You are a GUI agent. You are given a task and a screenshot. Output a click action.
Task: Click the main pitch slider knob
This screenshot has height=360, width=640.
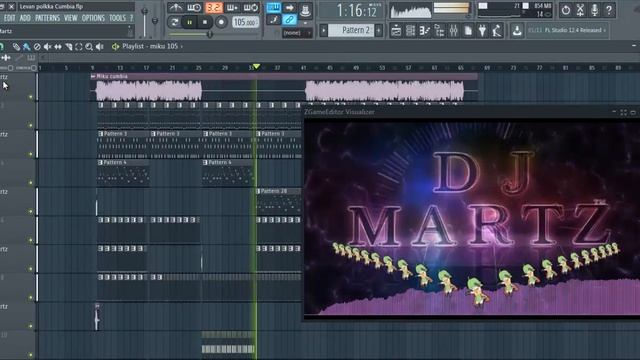pos(155,20)
